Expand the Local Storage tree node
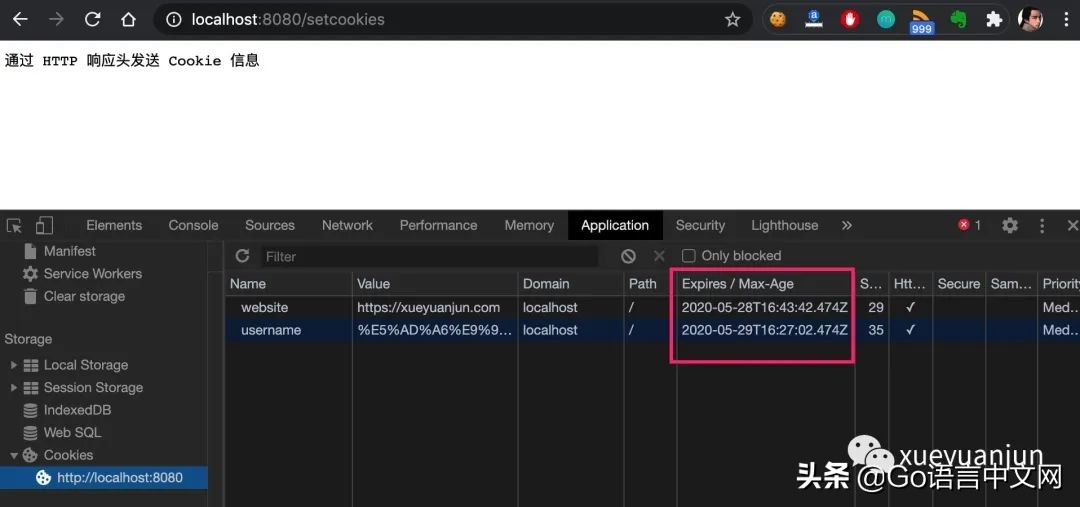This screenshot has height=507, width=1080. tap(14, 365)
